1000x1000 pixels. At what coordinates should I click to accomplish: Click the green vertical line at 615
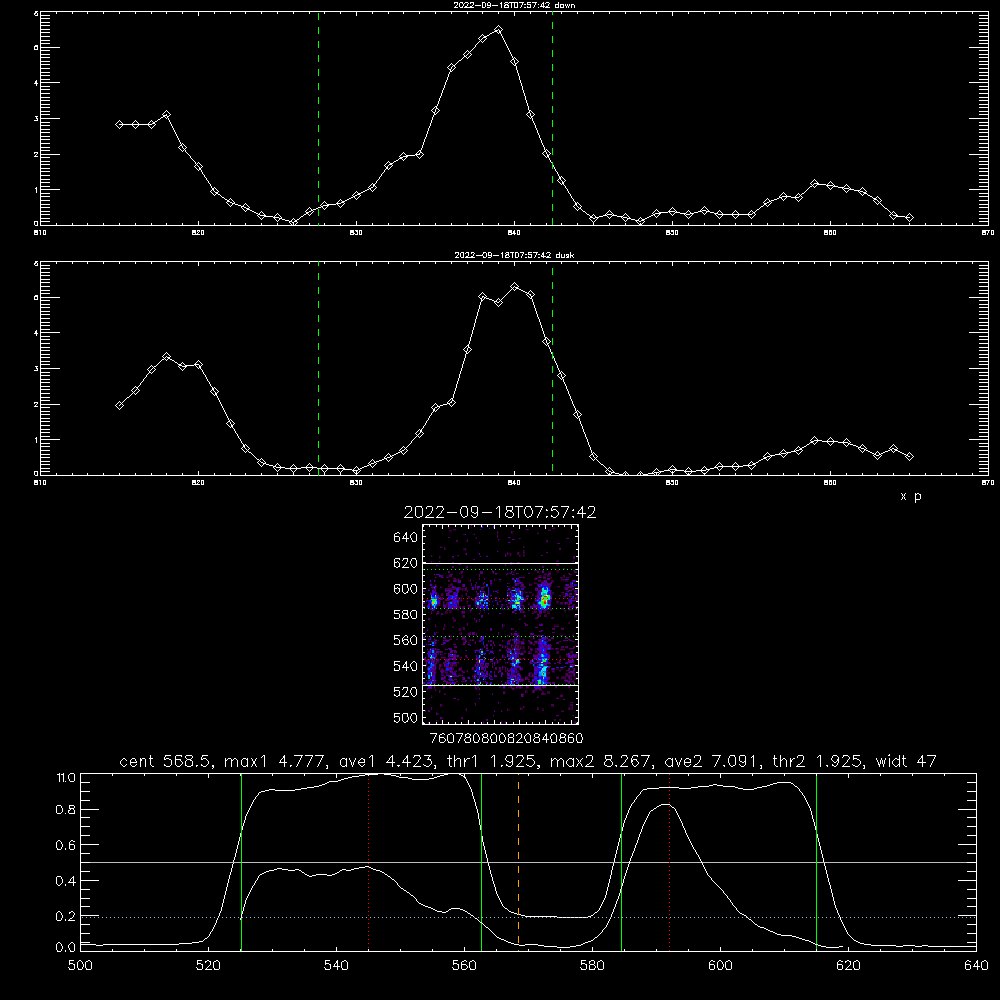[x=816, y=861]
